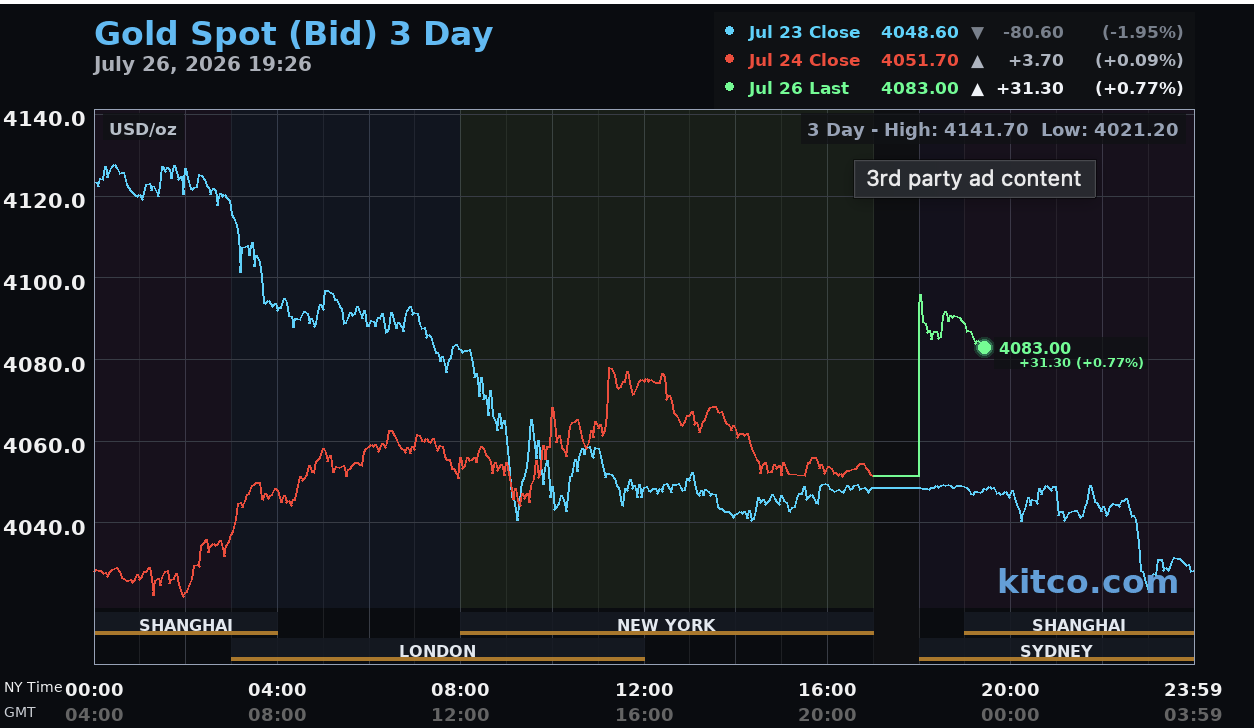Click the NY Time 08:00 tick label

point(460,689)
